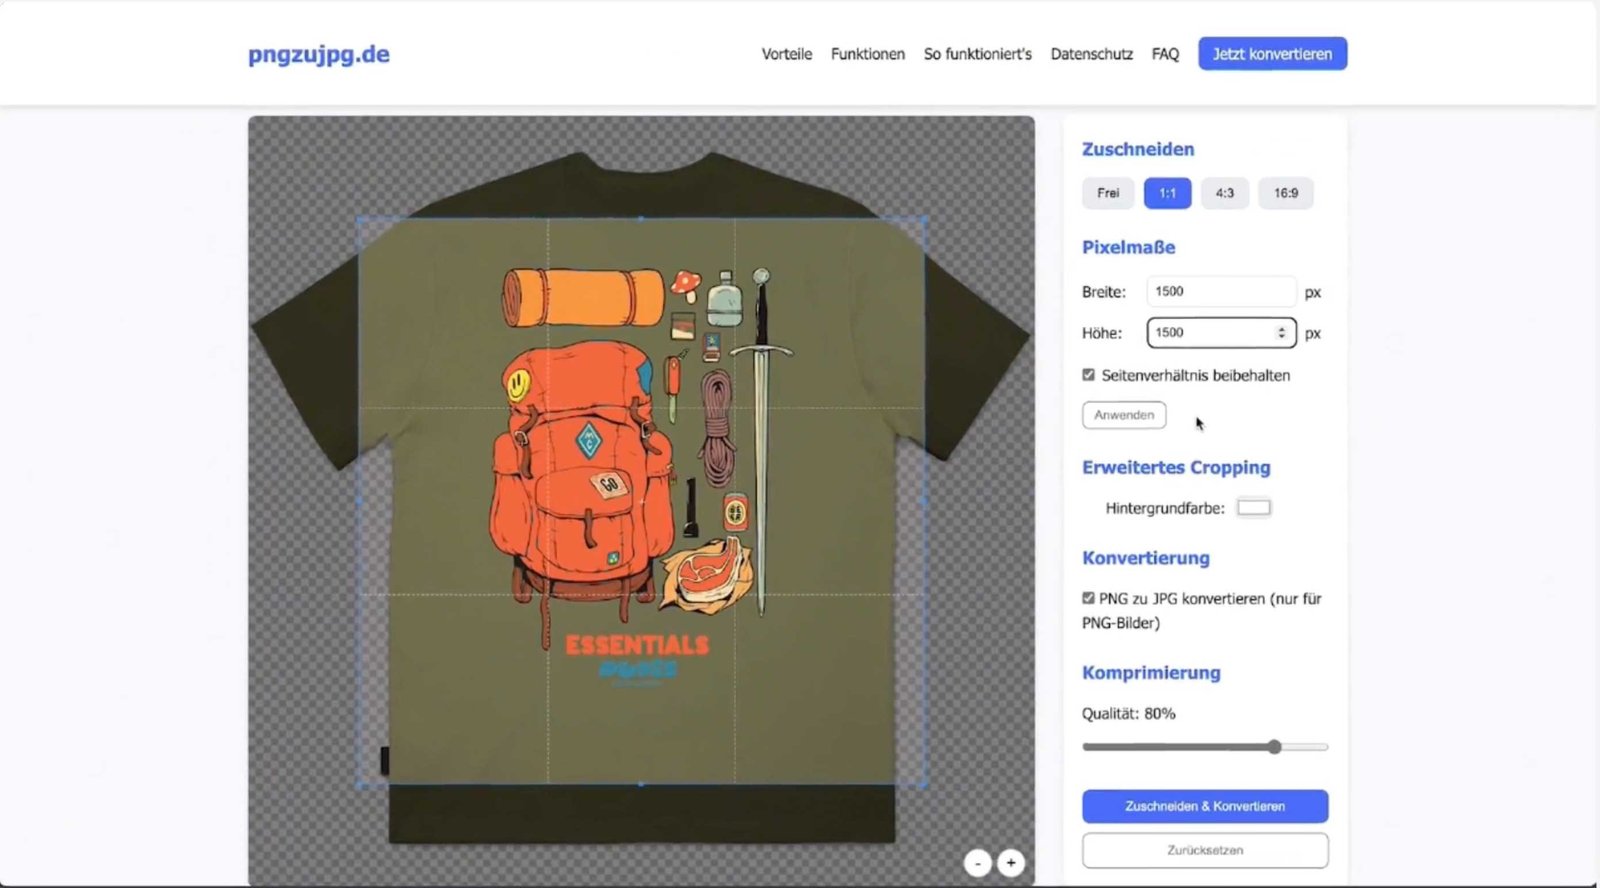Click the Zurücksetzen reset button

coord(1205,850)
